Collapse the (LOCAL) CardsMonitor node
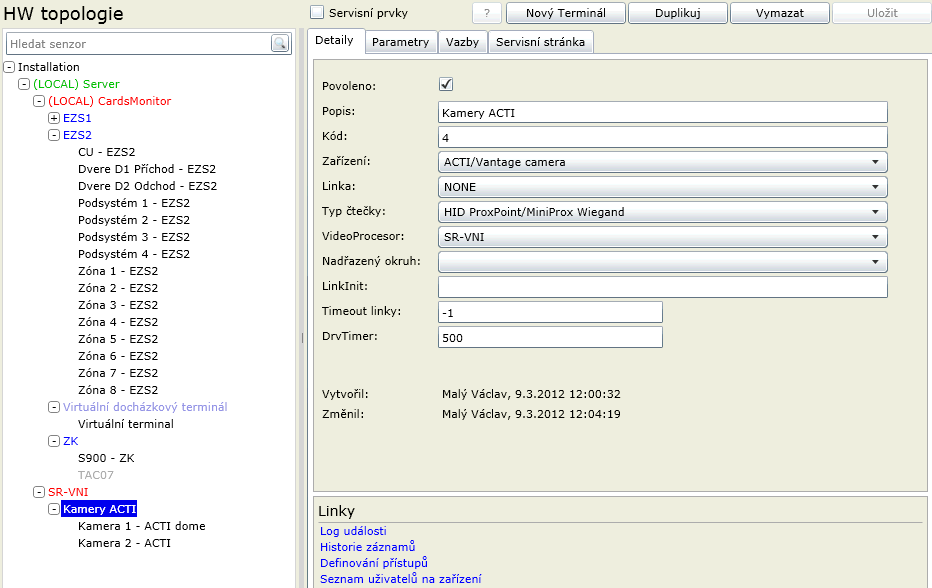 click(39, 101)
